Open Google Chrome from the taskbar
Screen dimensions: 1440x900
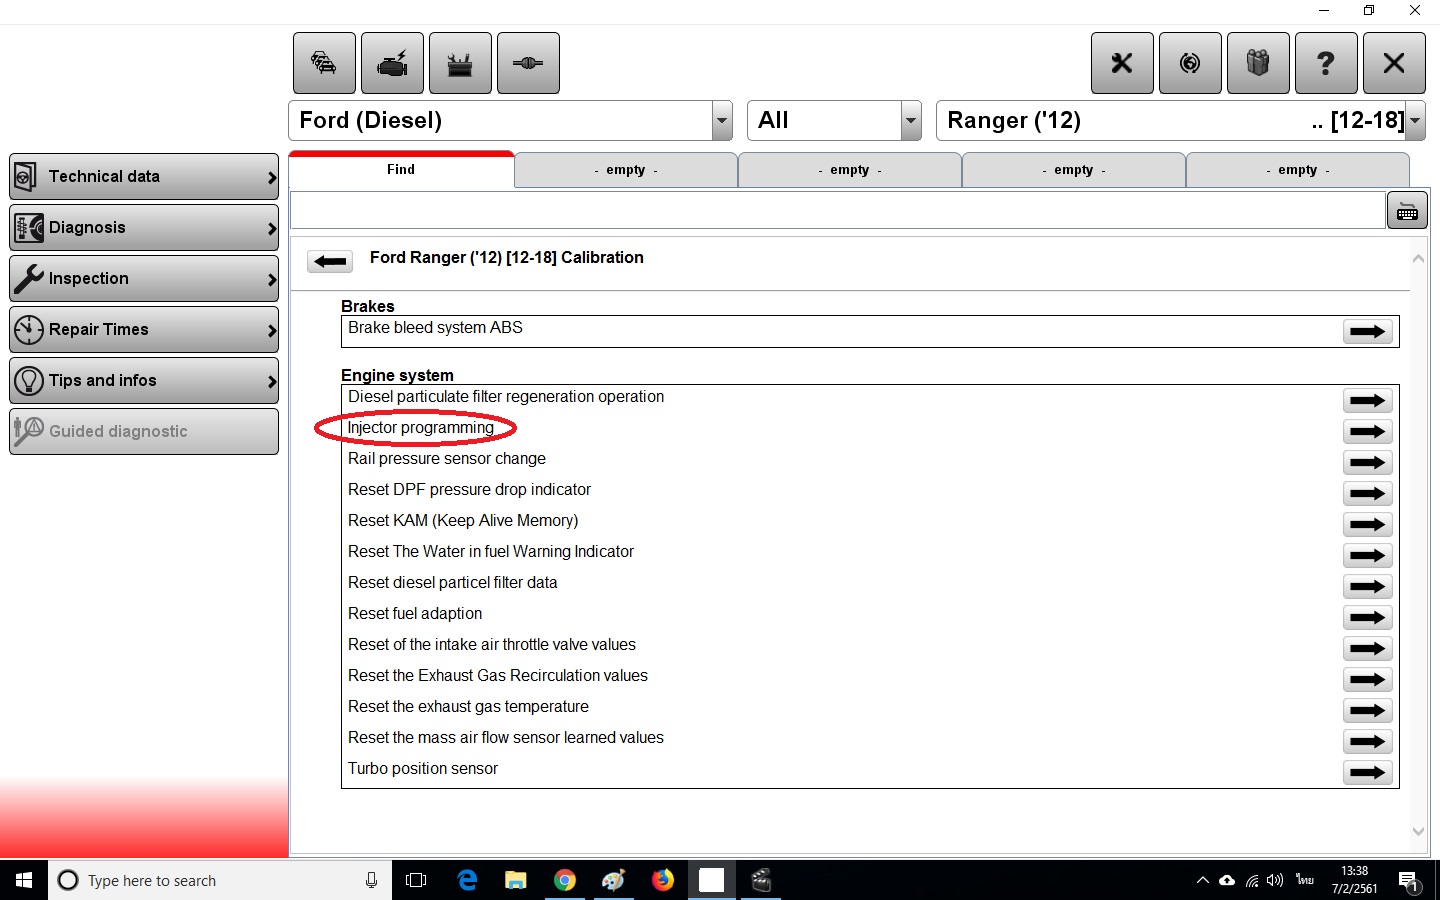coord(565,880)
